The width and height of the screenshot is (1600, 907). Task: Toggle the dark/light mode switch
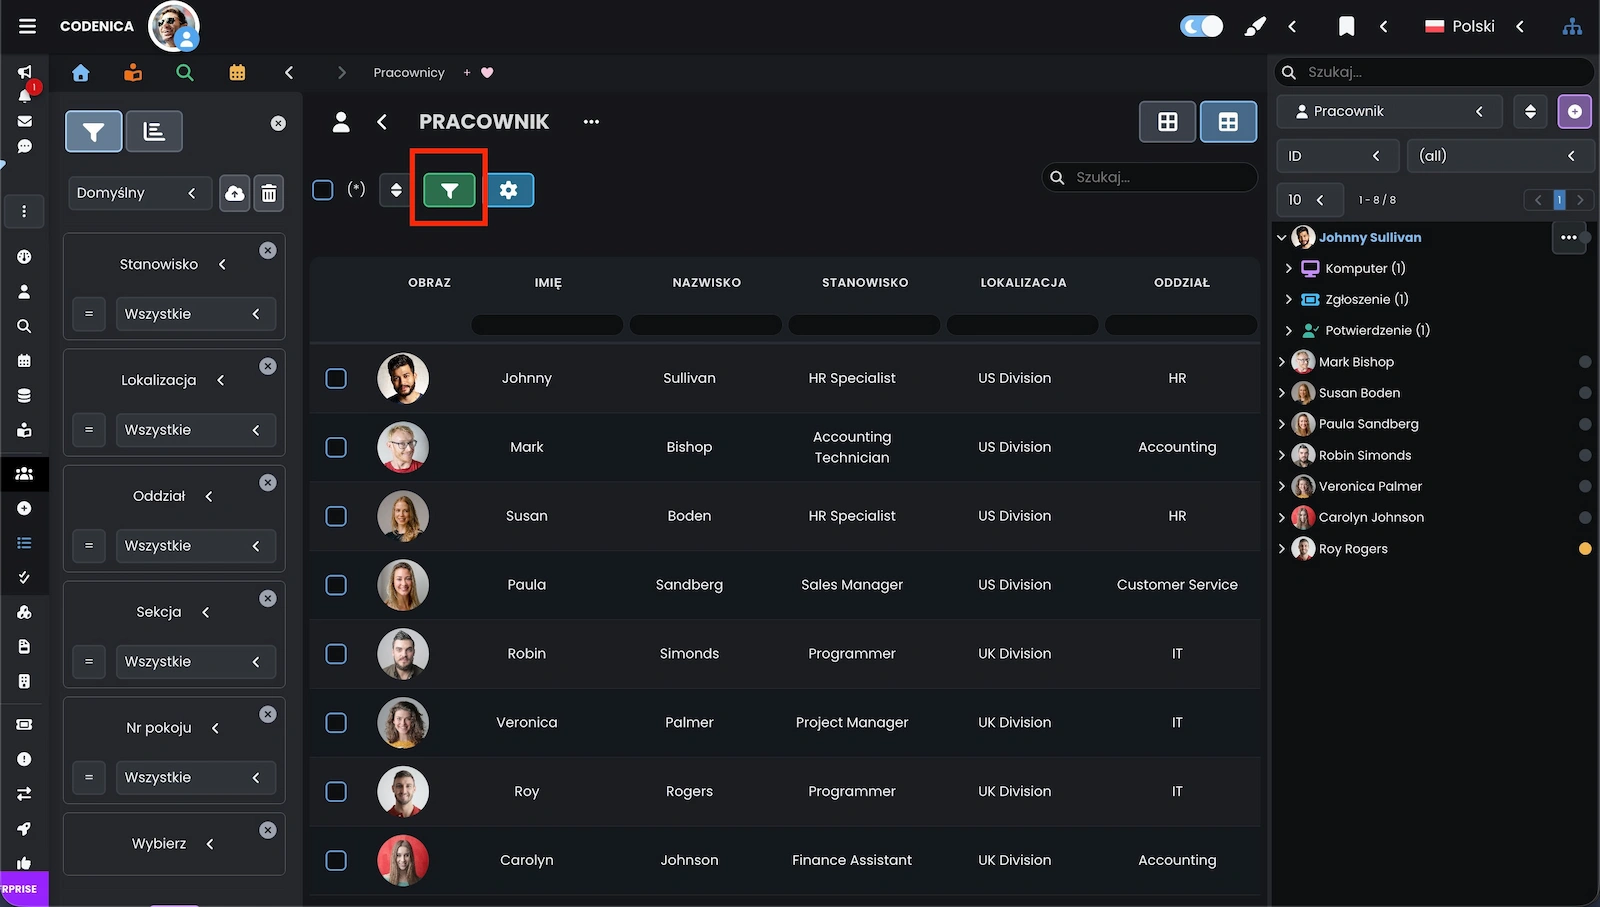click(x=1200, y=26)
